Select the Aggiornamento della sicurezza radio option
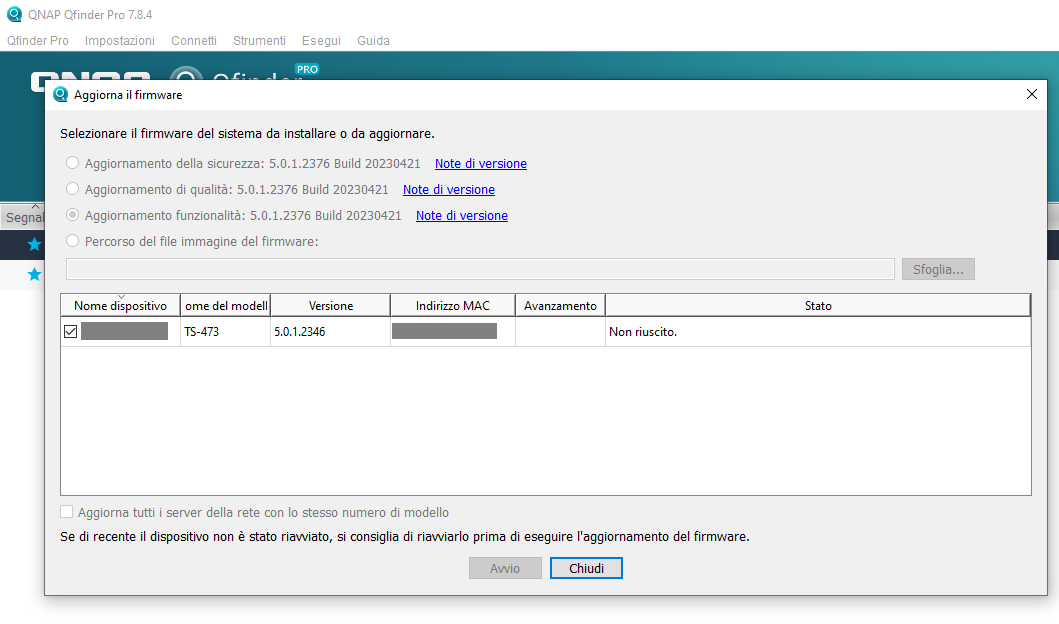1059x624 pixels. 73,163
